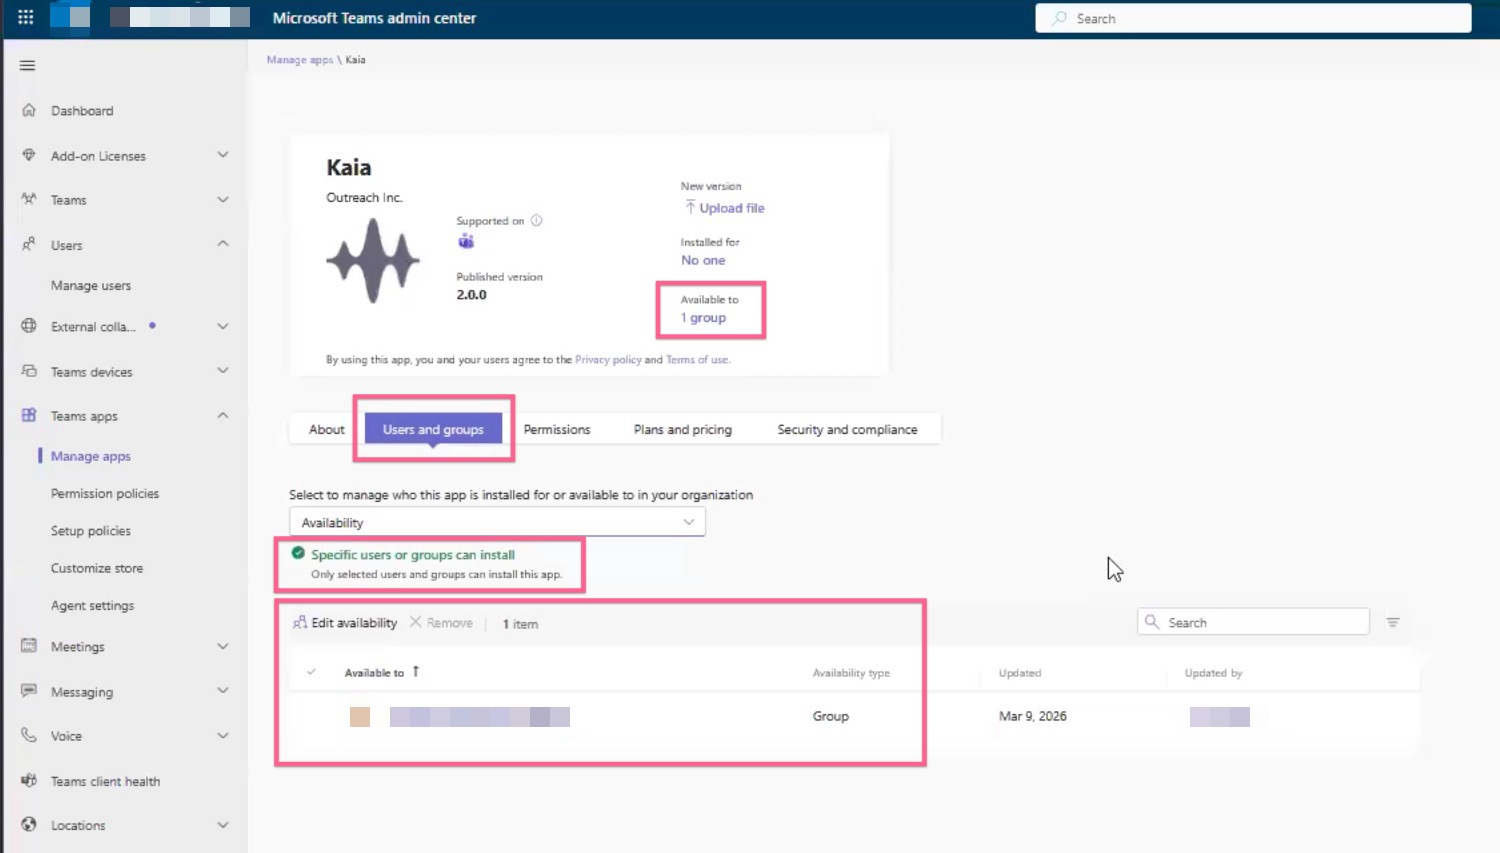Click the Teams apps grid icon
Screen dimensions: 1500x853
pos(29,415)
